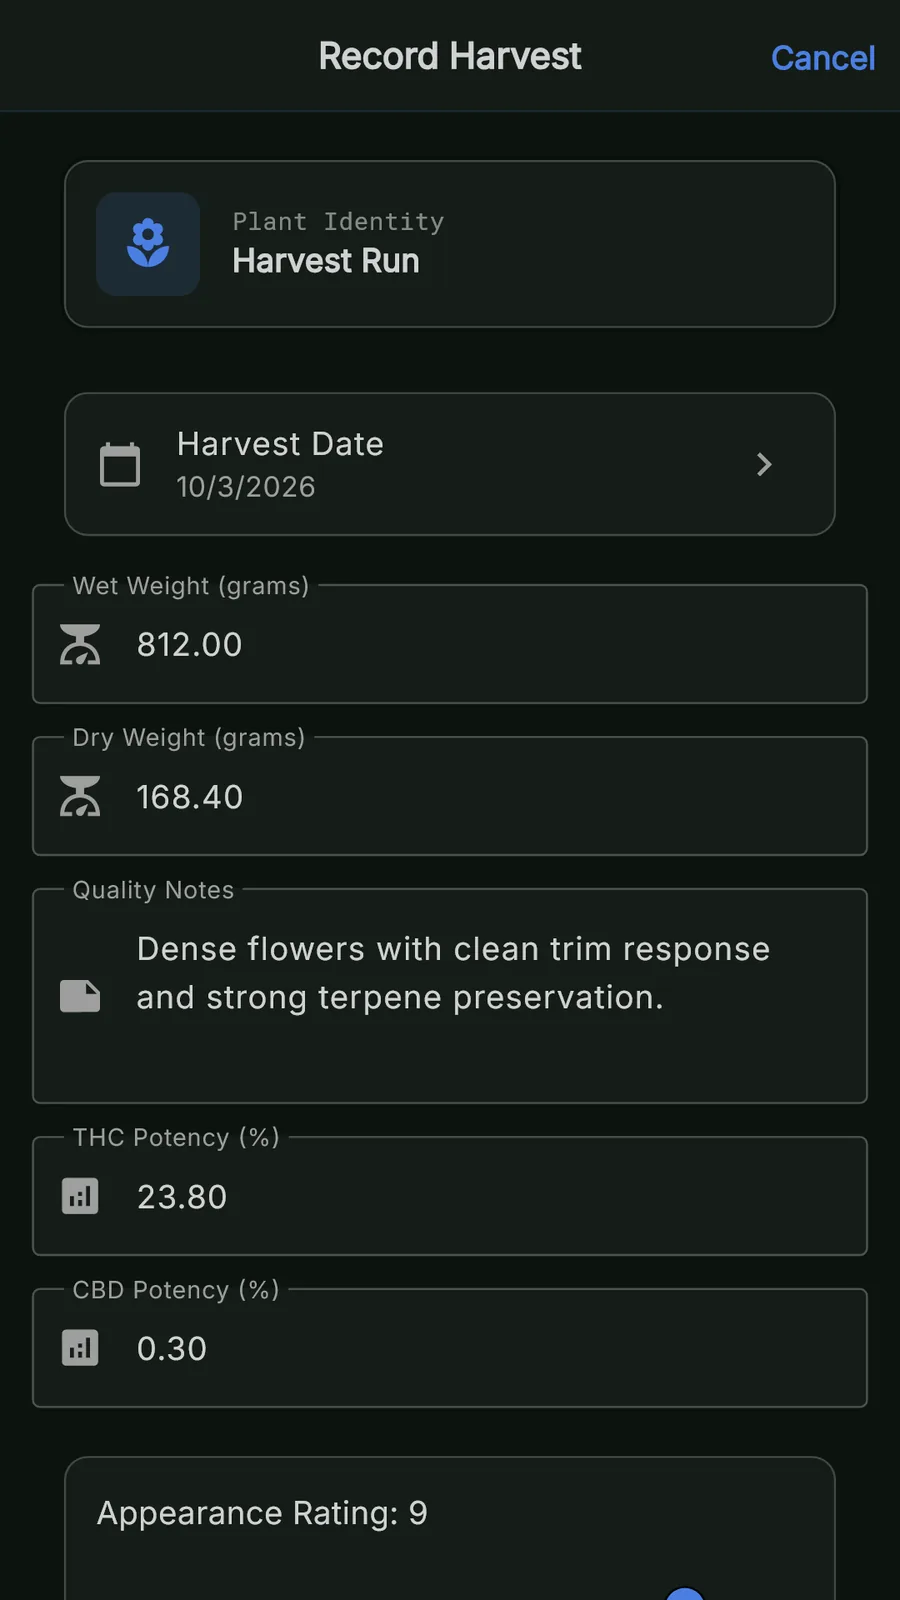The image size is (900, 1600).
Task: Expand Harvest Date with the chevron arrow
Action: click(764, 464)
